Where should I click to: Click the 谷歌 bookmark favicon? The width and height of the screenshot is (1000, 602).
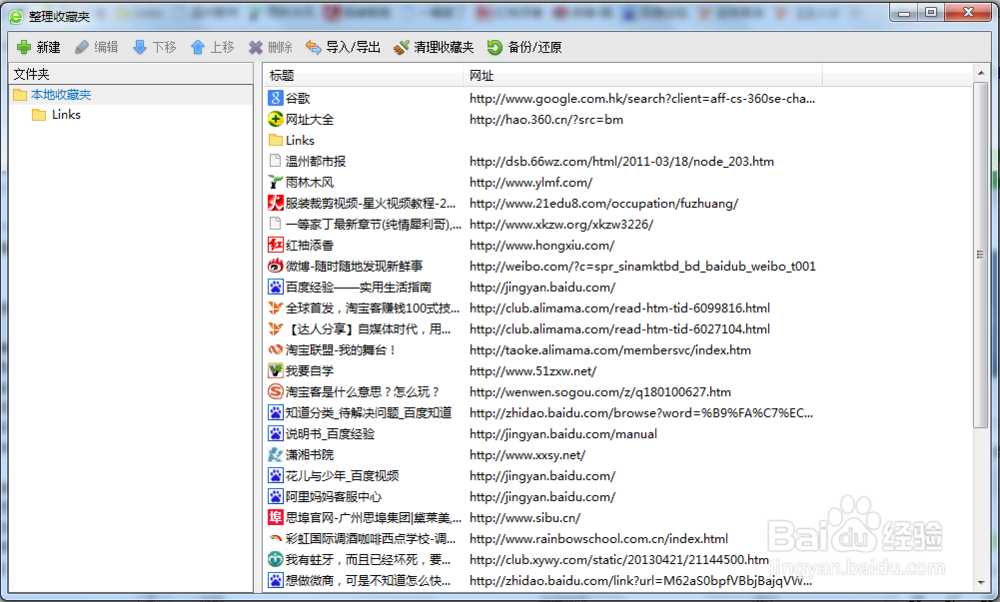tap(276, 98)
